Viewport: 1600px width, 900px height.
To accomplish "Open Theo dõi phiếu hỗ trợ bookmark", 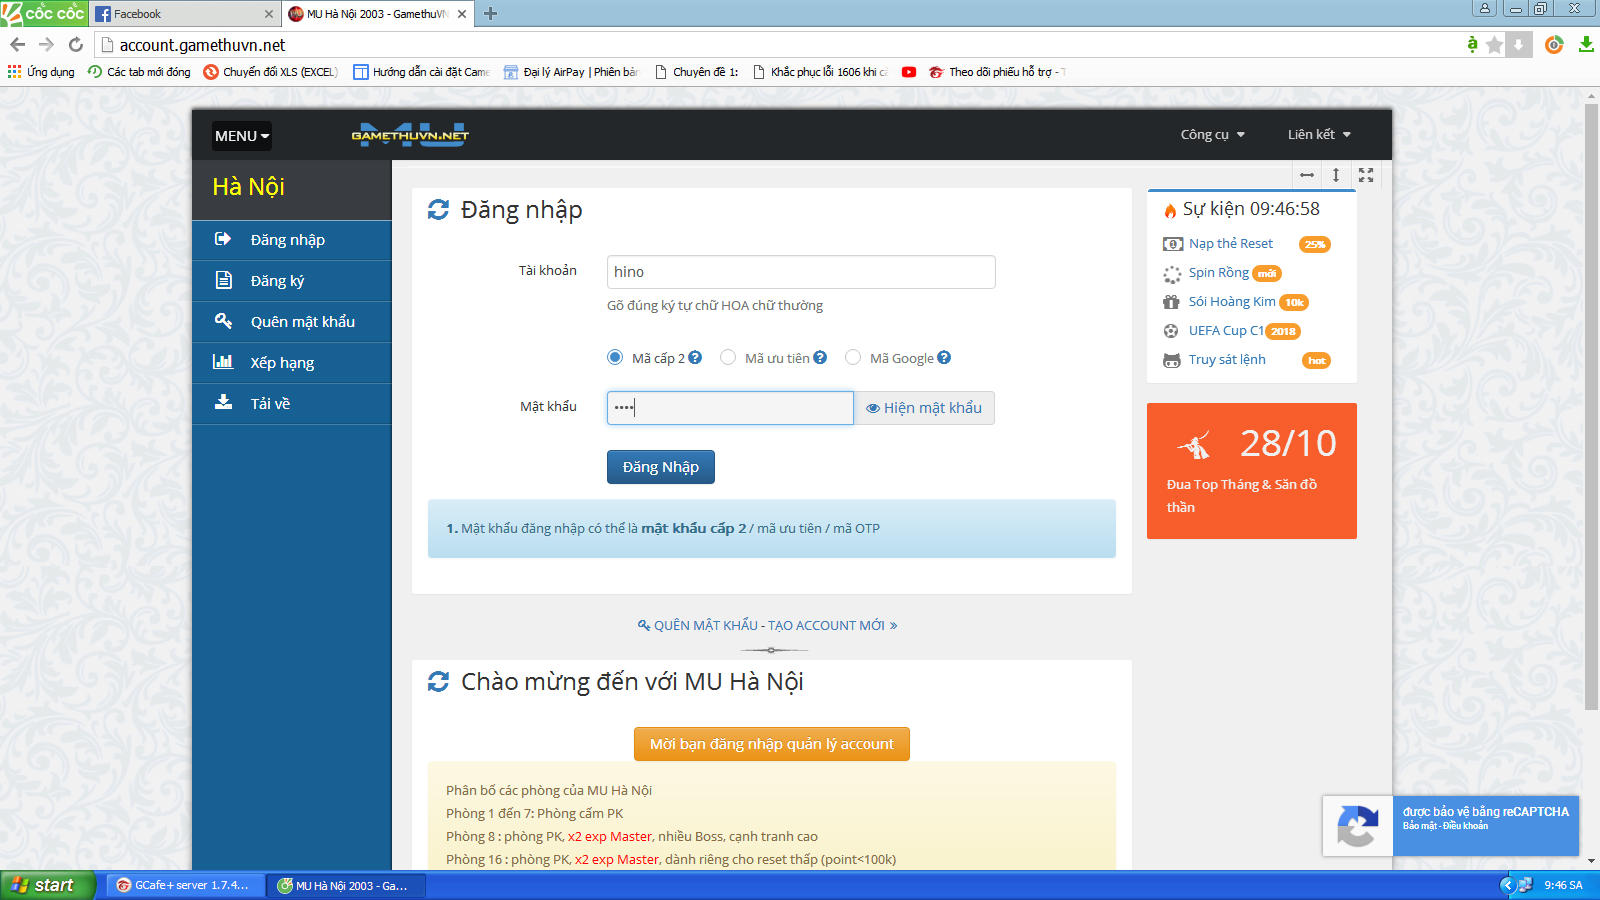I will [997, 72].
